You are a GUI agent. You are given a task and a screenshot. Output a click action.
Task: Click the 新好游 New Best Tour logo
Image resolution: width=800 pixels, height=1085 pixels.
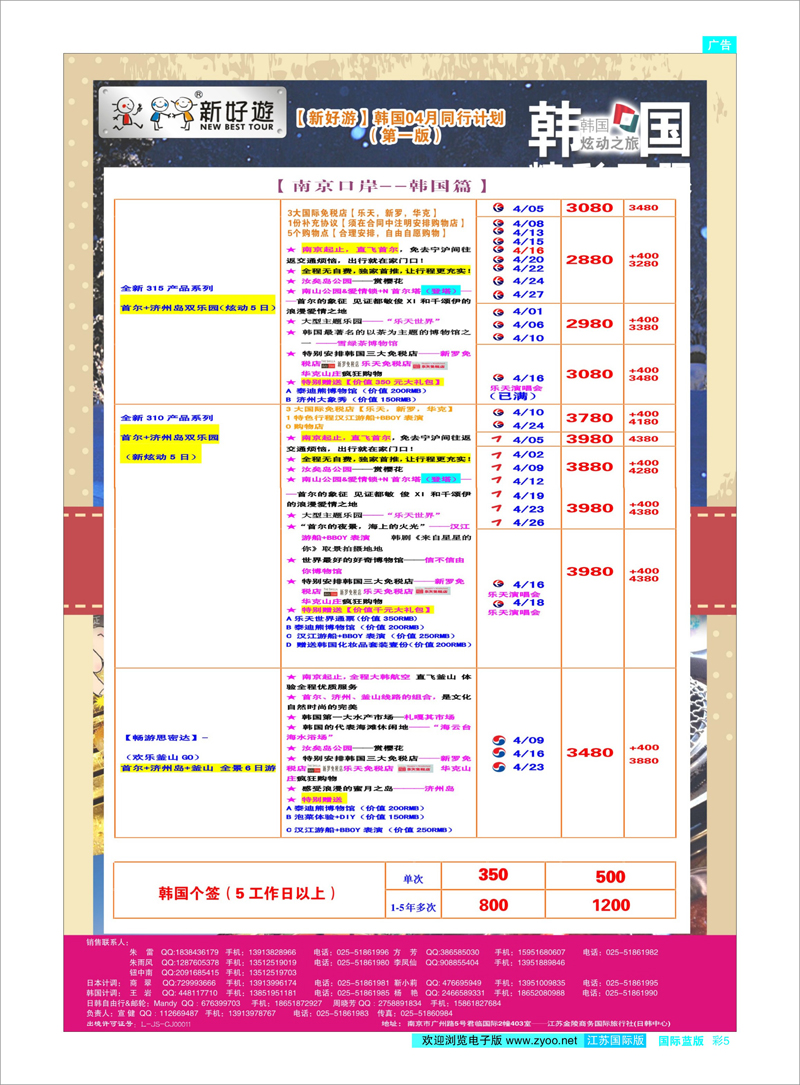tap(192, 112)
